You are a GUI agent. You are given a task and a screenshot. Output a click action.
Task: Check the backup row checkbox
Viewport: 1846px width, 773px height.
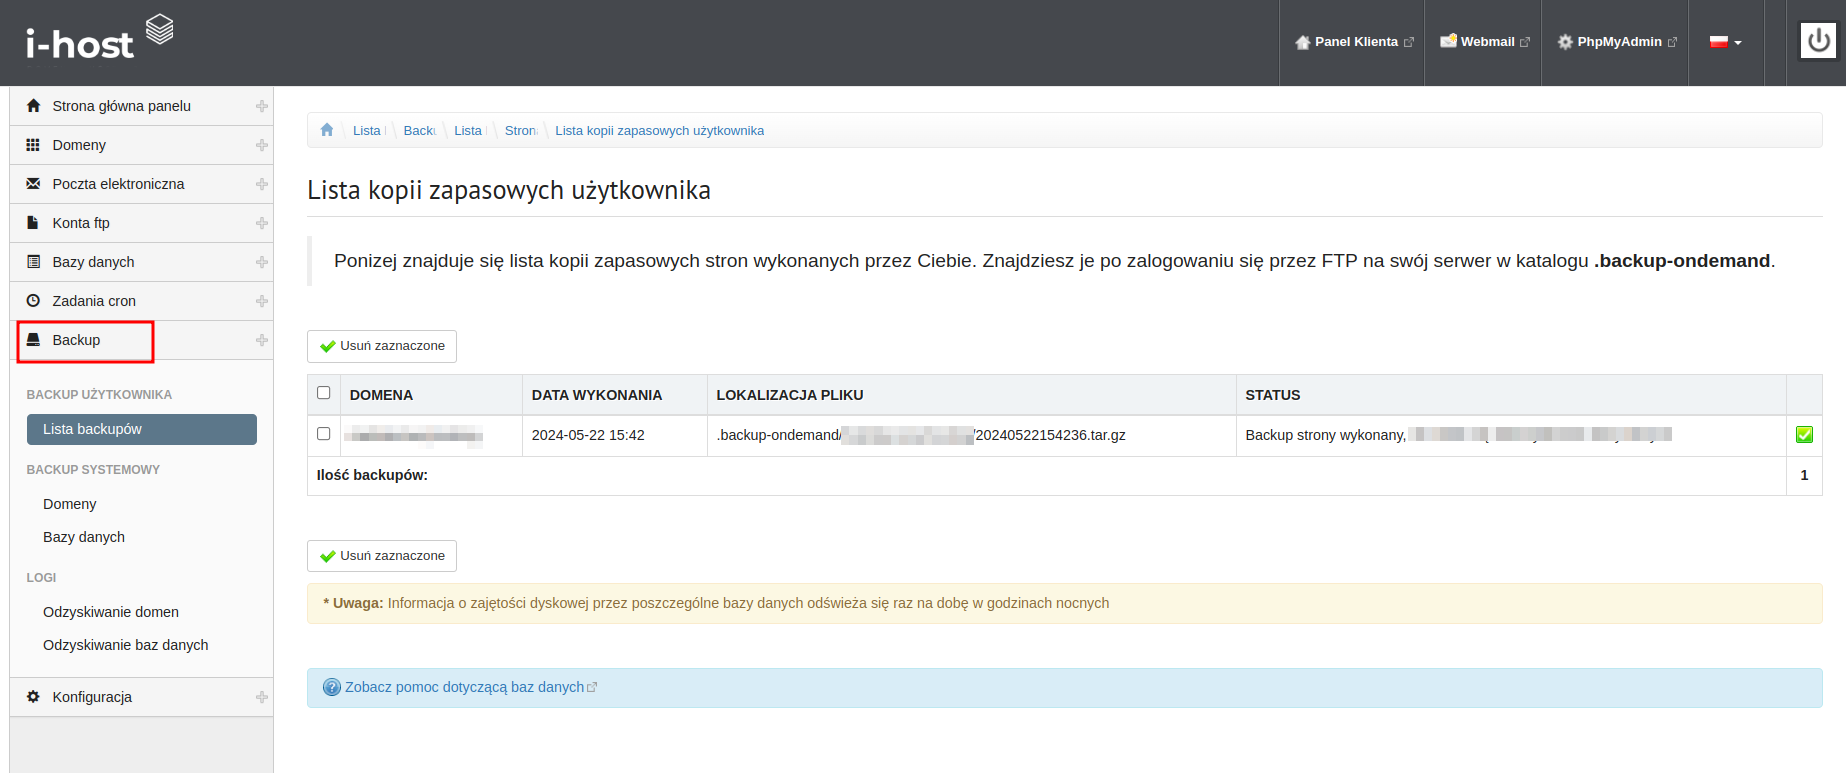(x=323, y=434)
